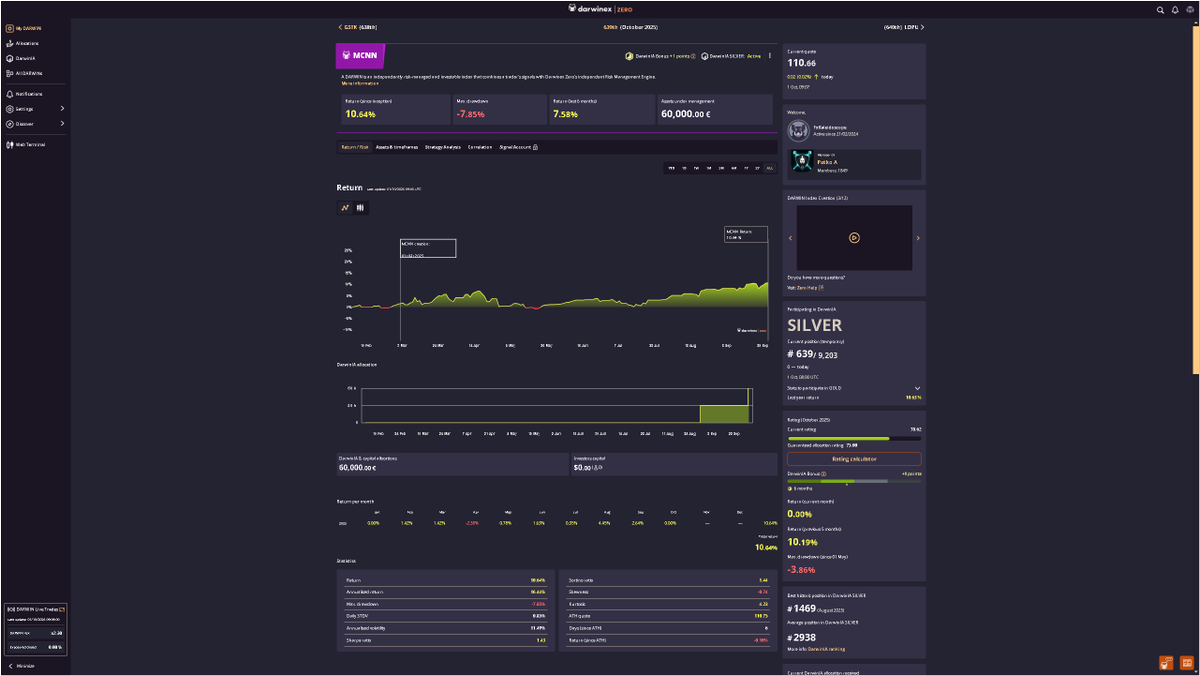Show next video in carousel
This screenshot has width=1200, height=676.
click(x=918, y=238)
